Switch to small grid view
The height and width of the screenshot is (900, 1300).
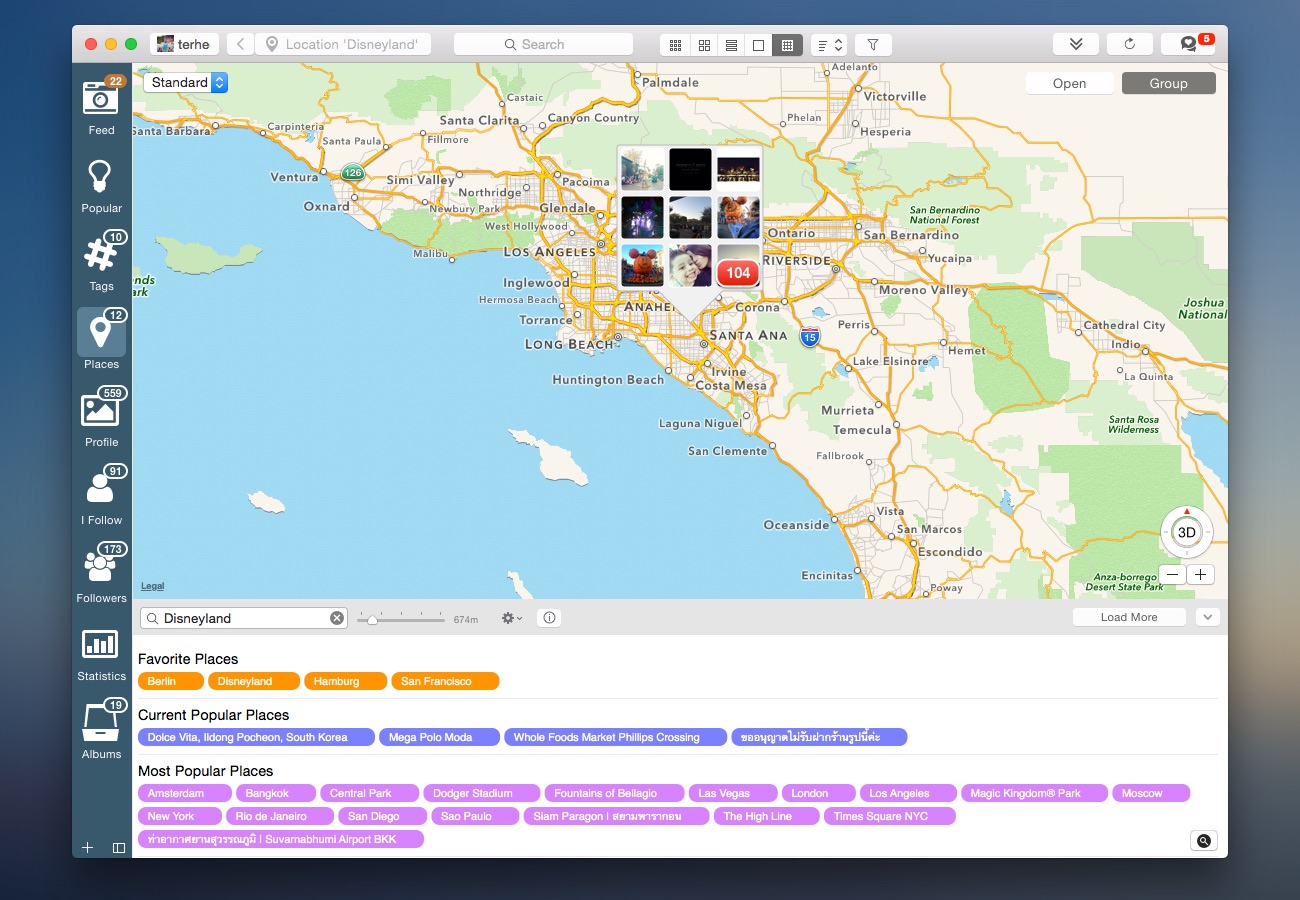coord(675,45)
